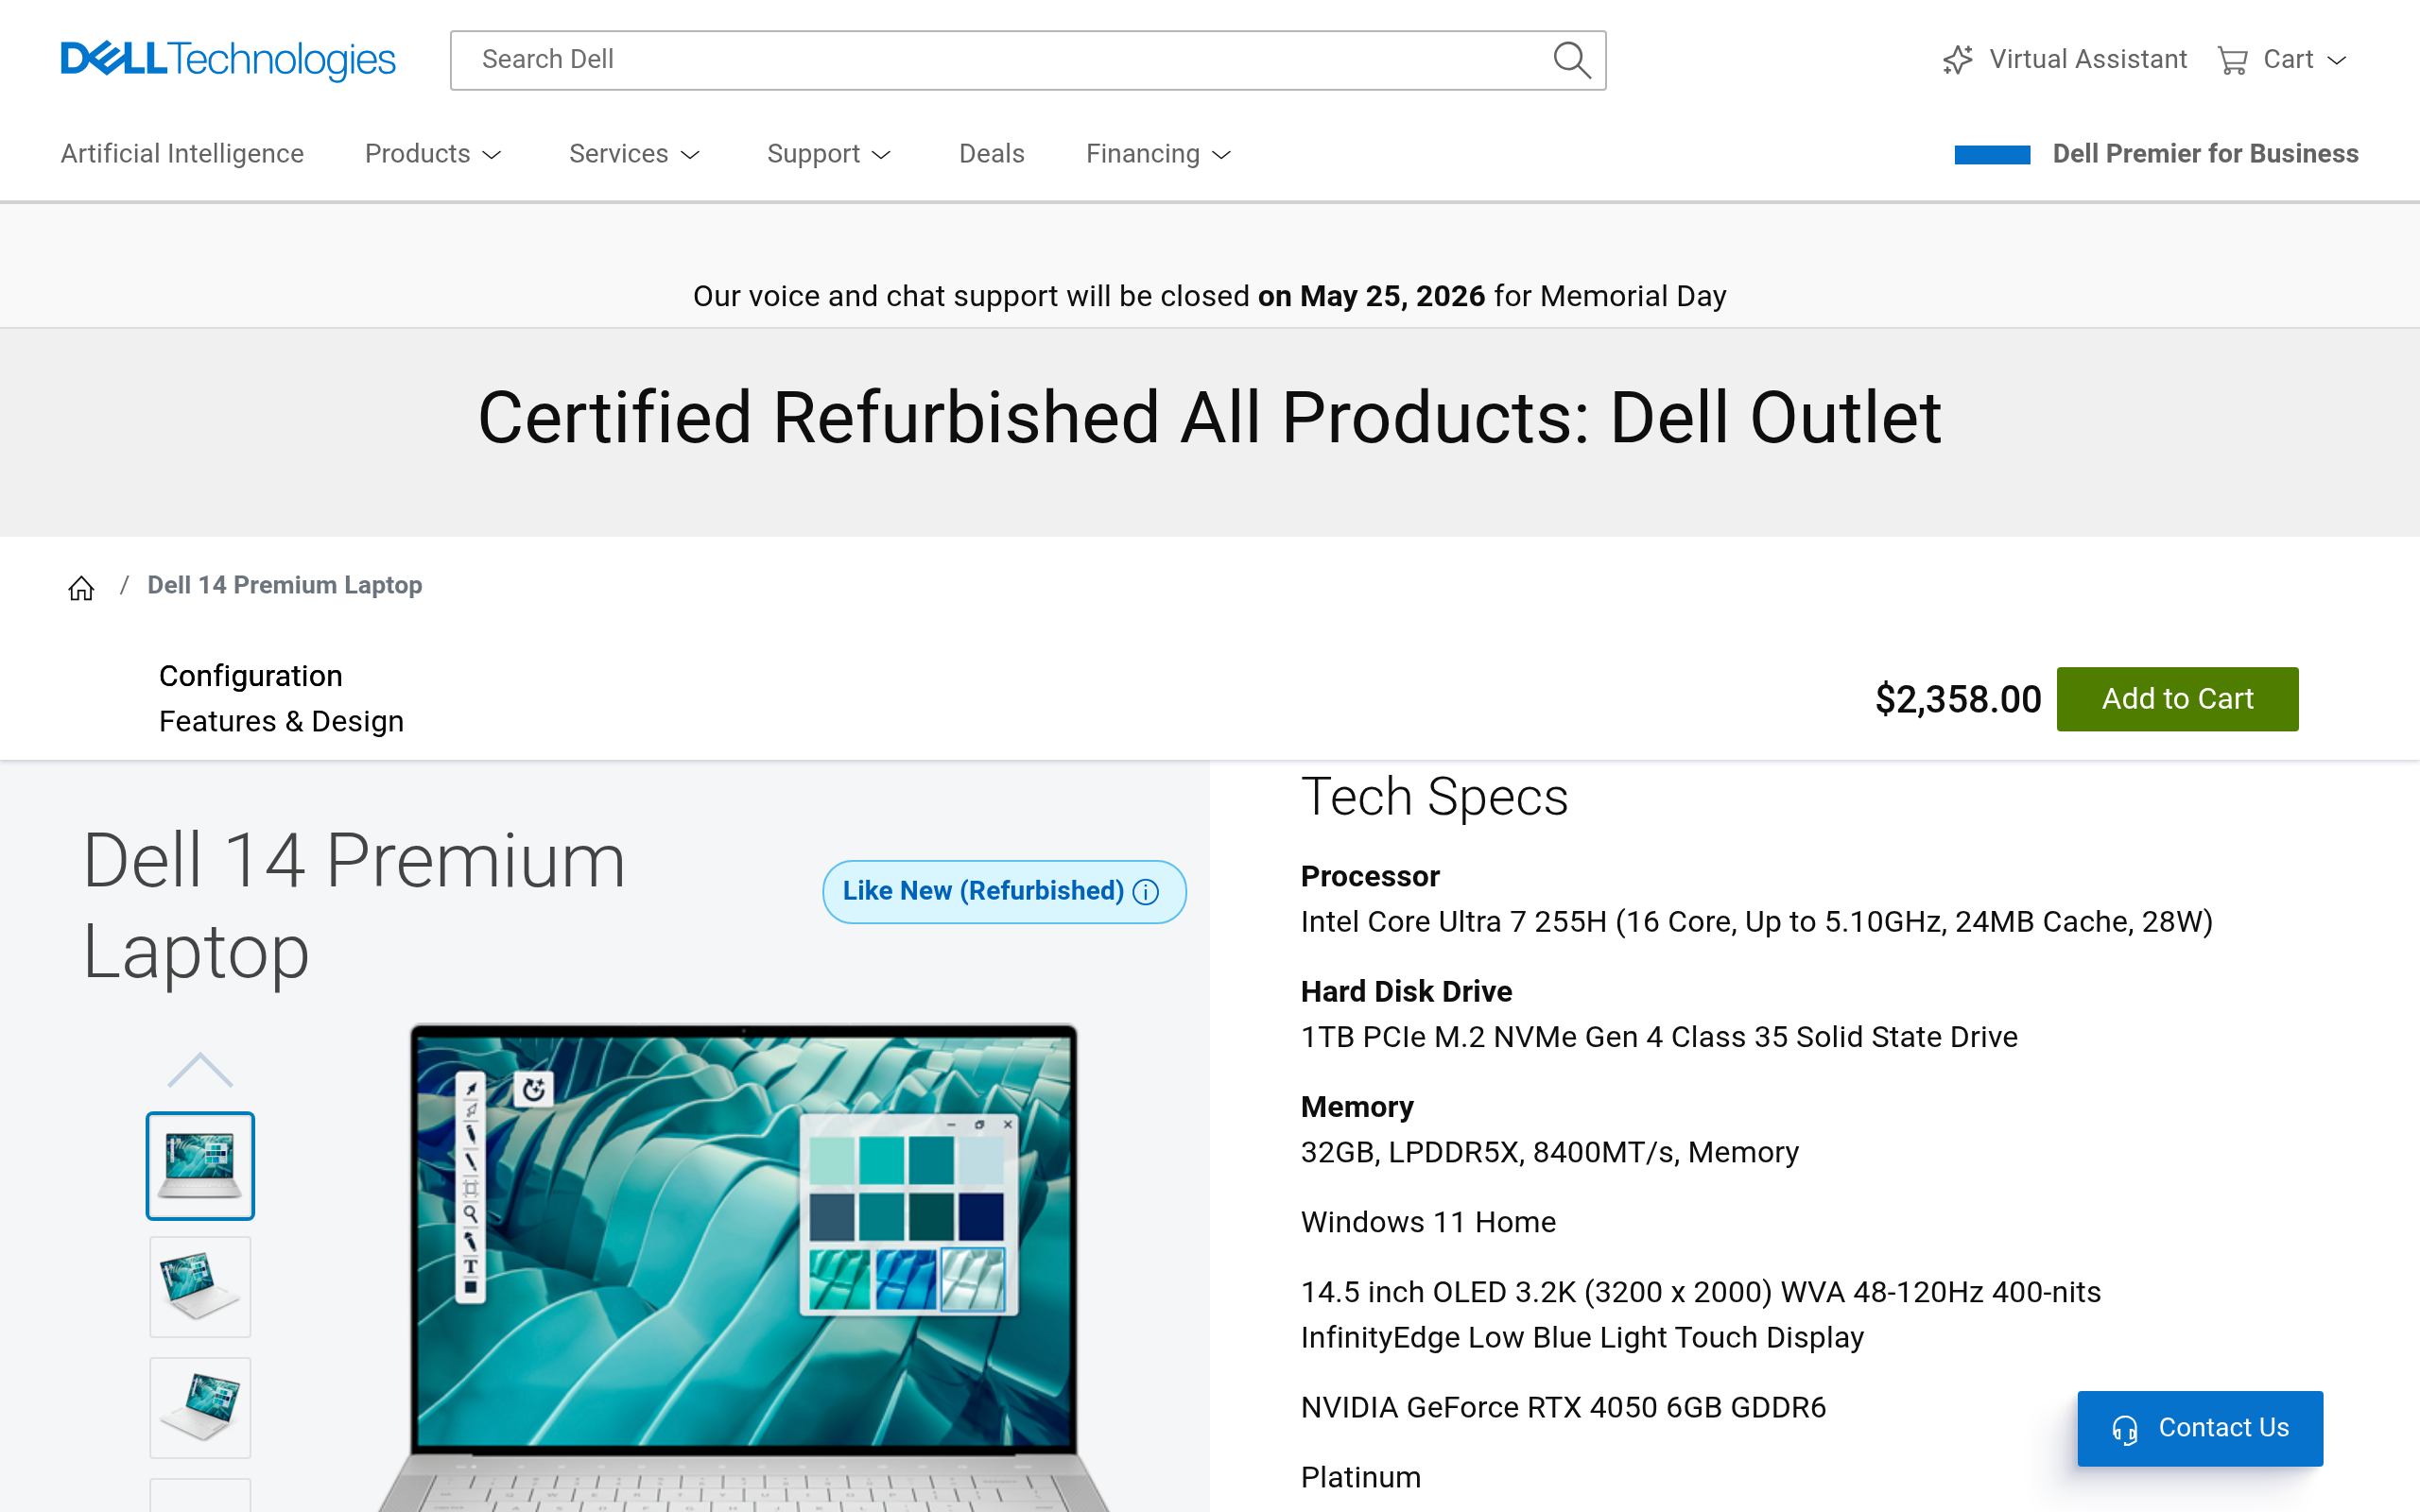Click the 32GB LPDDR5X memory text
This screenshot has height=1512, width=2420.
click(1550, 1153)
